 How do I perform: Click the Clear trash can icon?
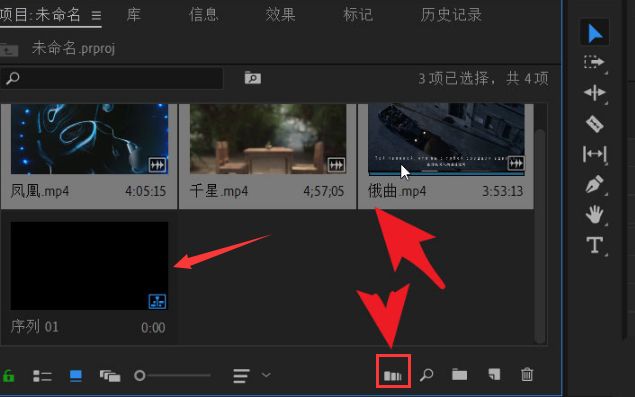[x=527, y=374]
